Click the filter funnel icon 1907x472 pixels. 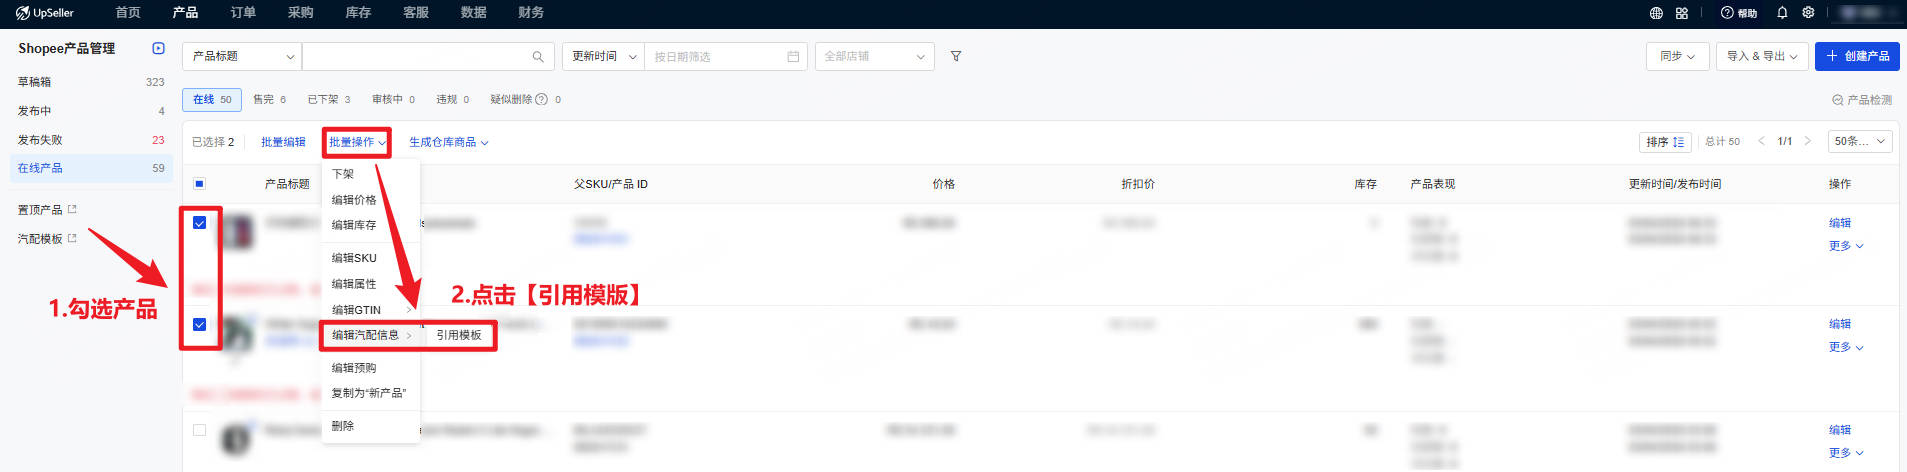point(956,57)
